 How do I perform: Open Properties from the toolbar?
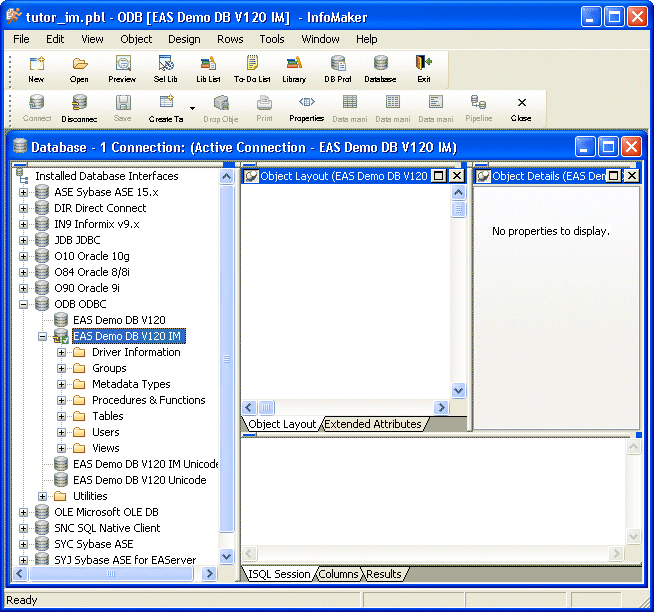307,108
